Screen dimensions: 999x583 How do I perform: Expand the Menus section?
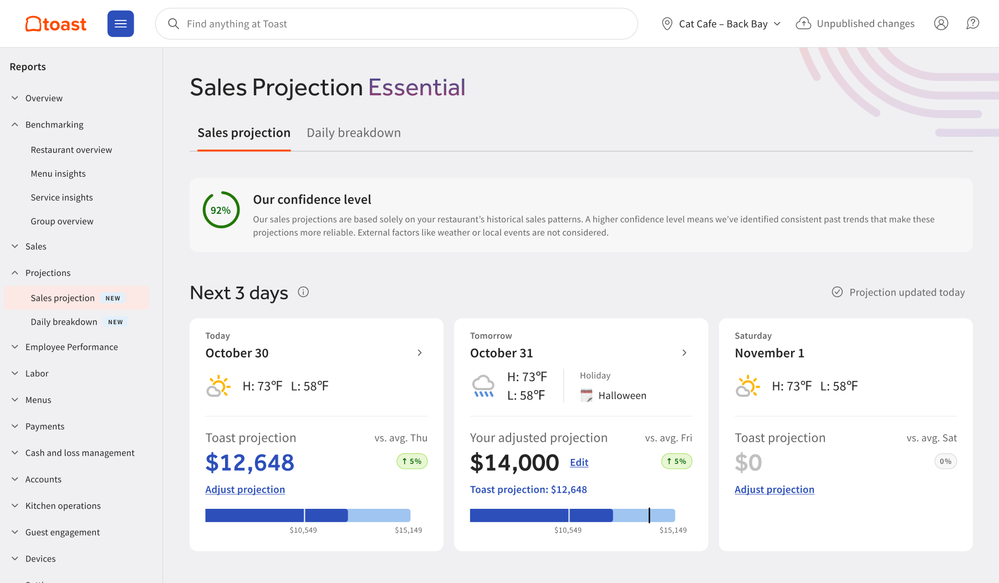31,400
